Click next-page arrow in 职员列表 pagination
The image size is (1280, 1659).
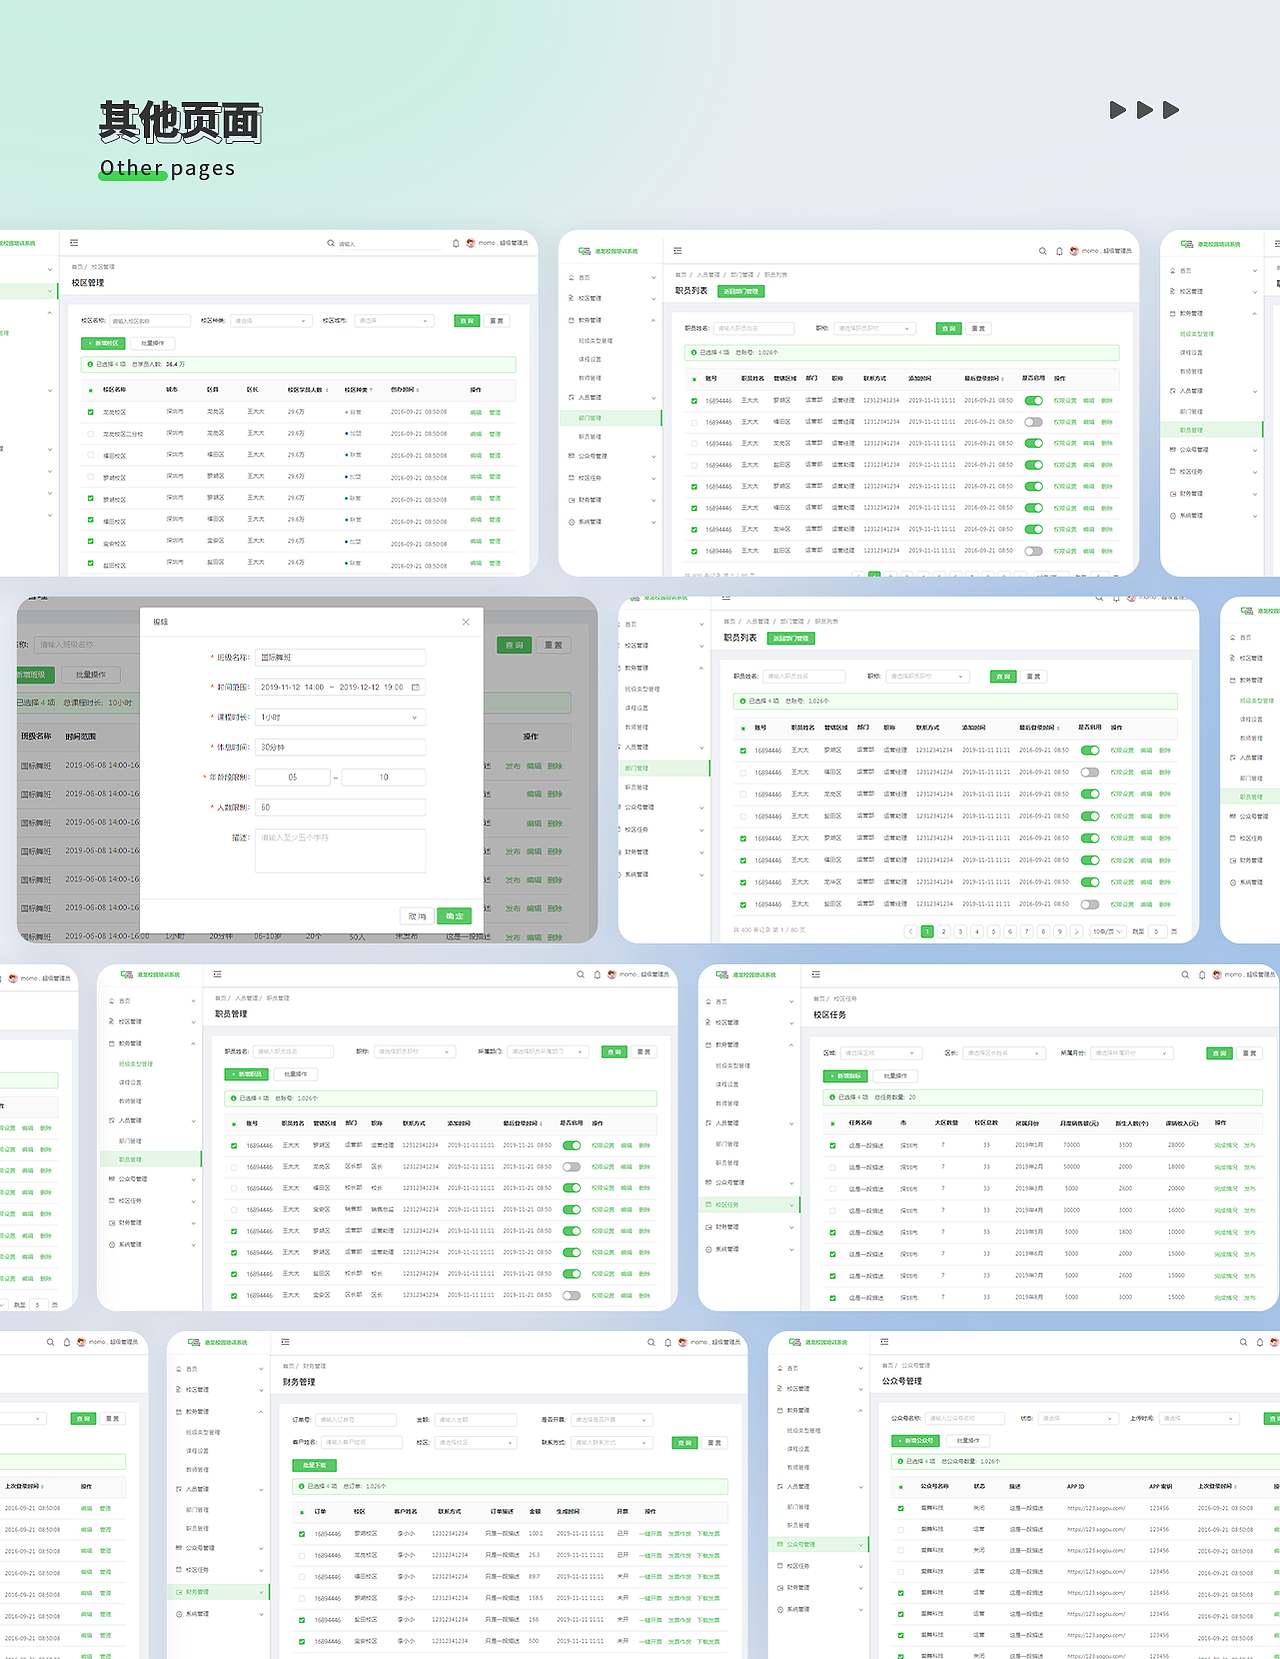[1076, 931]
